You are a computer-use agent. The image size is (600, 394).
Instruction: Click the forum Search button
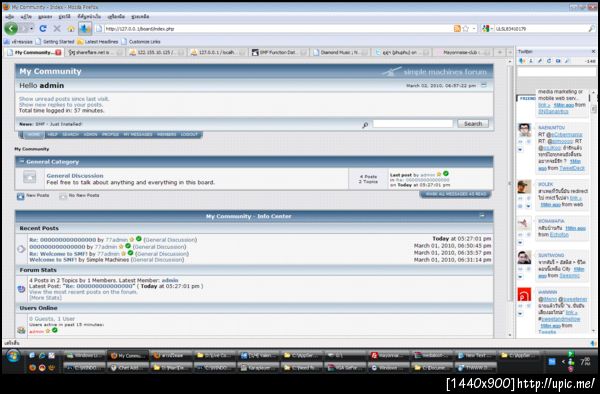point(473,124)
